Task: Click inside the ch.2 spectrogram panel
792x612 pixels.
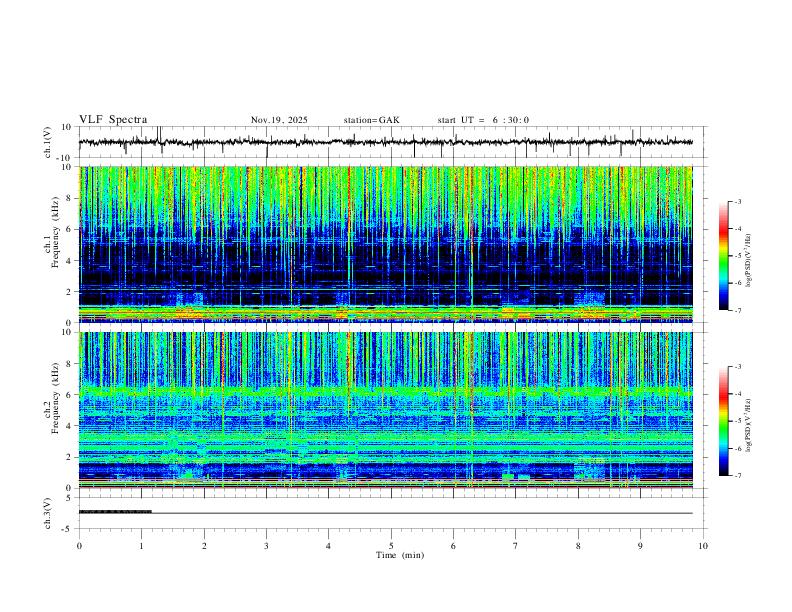Action: [x=386, y=410]
